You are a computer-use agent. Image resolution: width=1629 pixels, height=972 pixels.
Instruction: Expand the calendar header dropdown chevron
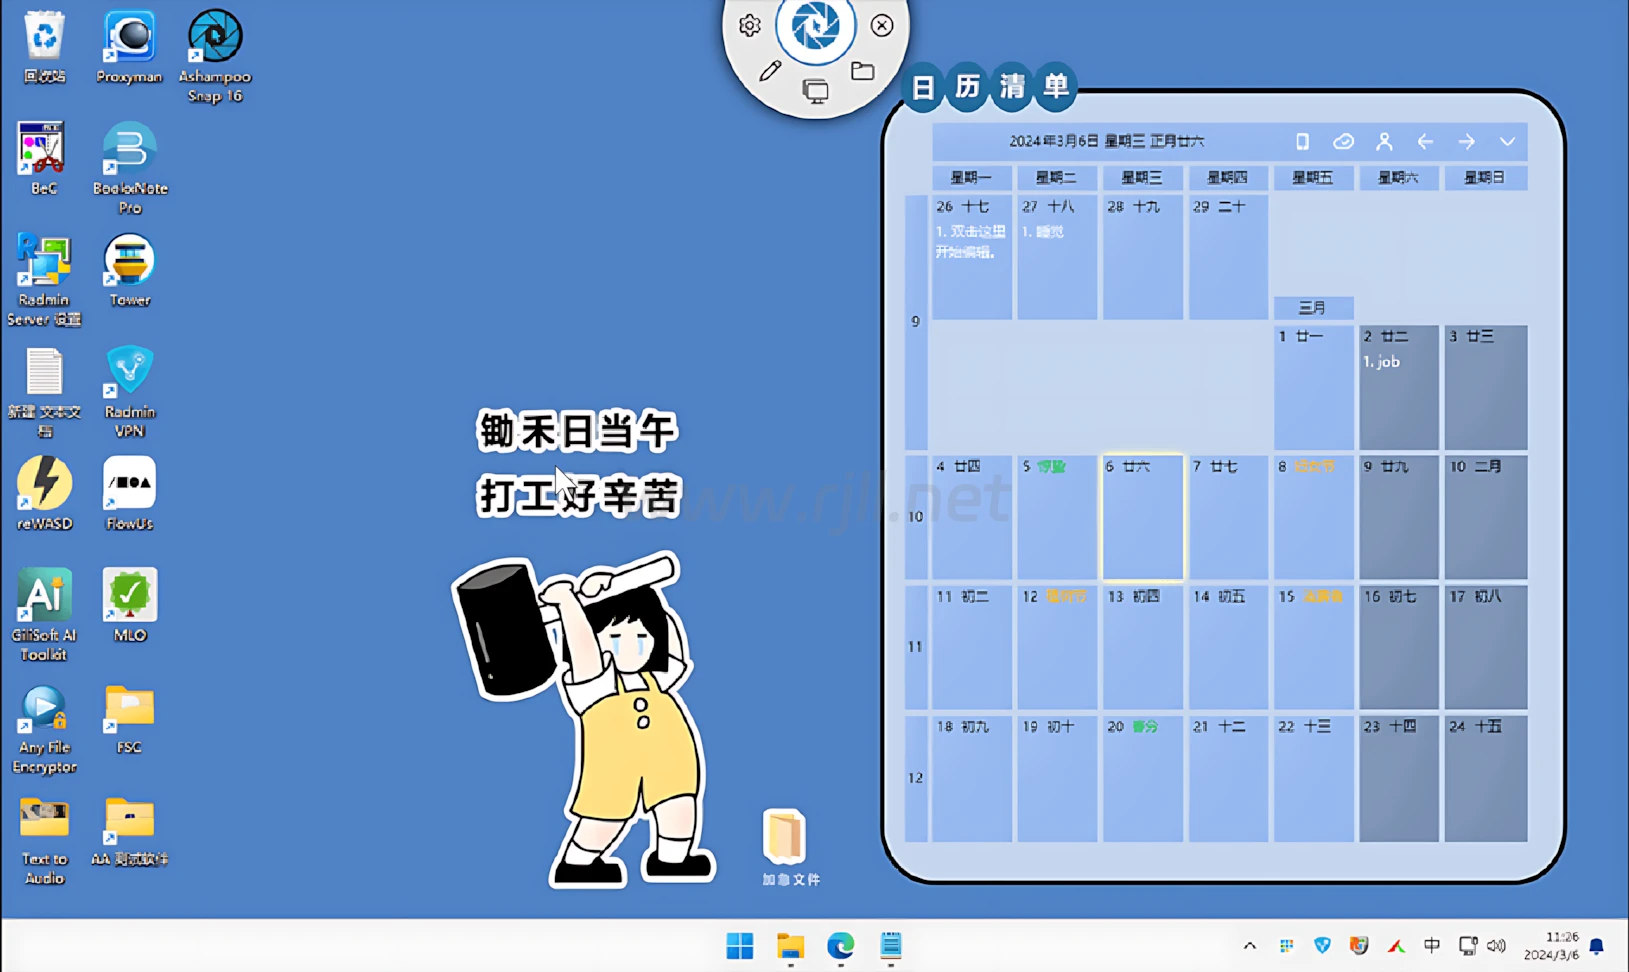click(1507, 142)
